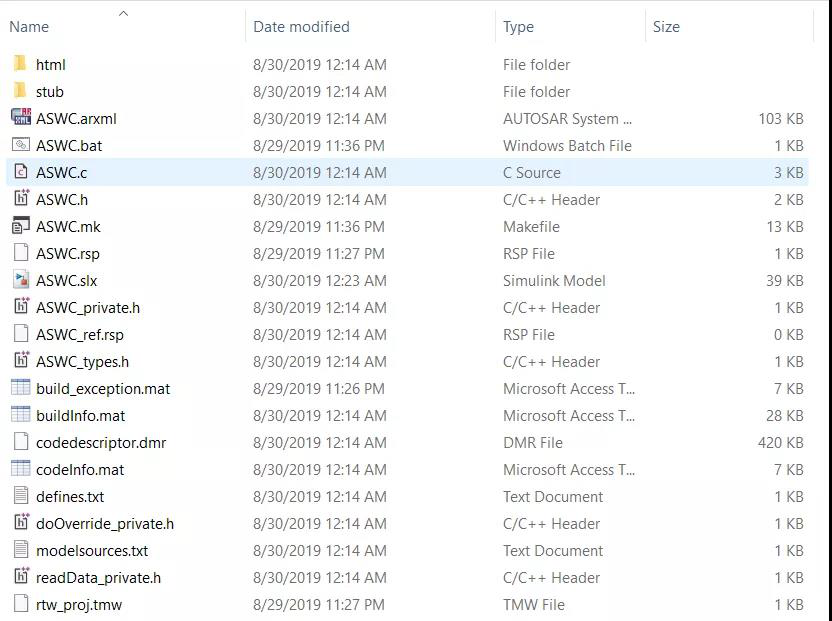Select the rtw_proj.tmw file entry
The image size is (832, 621).
(x=407, y=605)
